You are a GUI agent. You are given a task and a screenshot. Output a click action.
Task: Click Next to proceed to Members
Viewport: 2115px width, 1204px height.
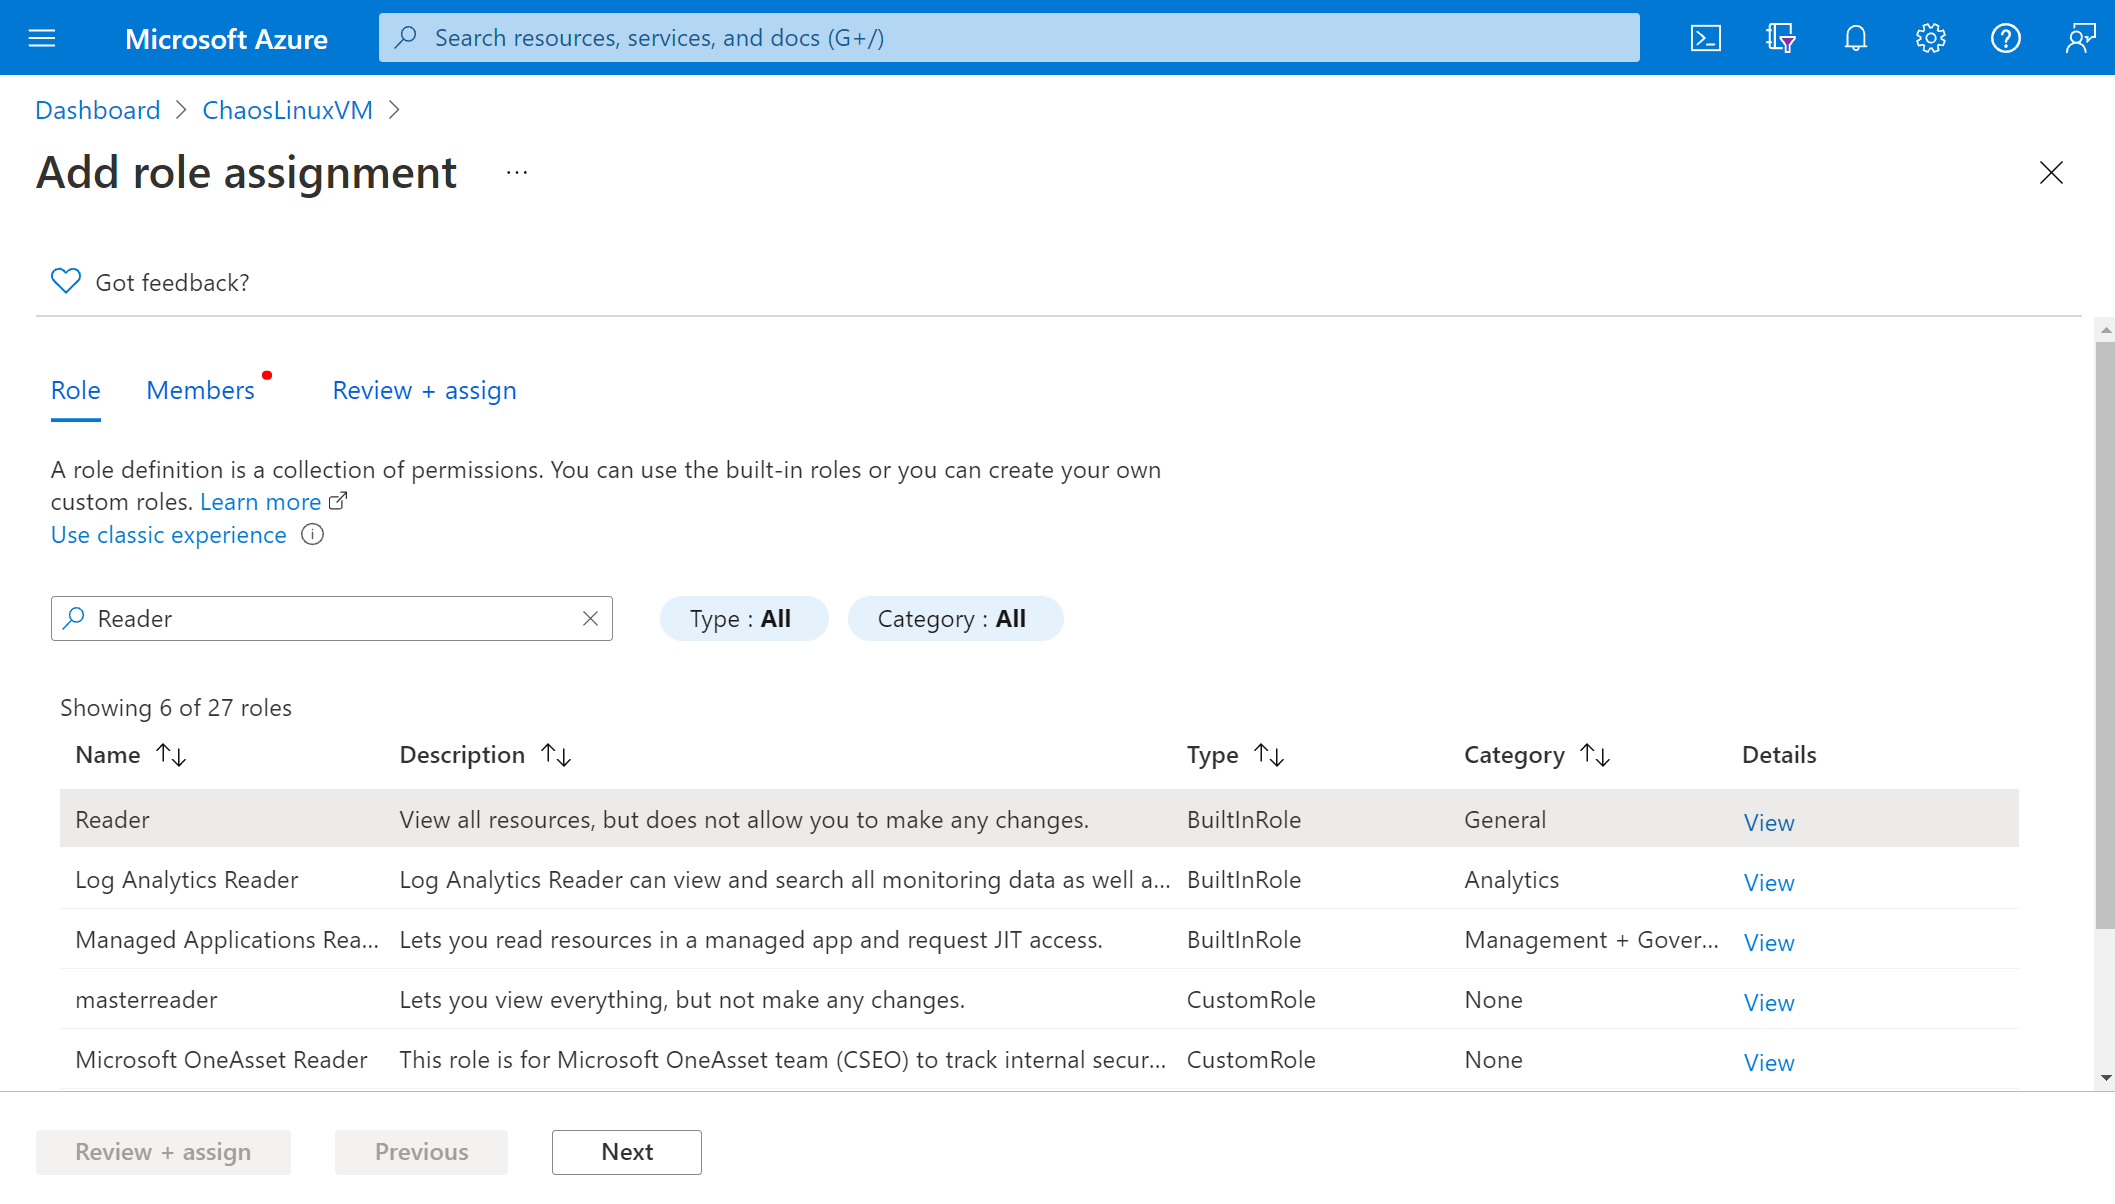(628, 1150)
